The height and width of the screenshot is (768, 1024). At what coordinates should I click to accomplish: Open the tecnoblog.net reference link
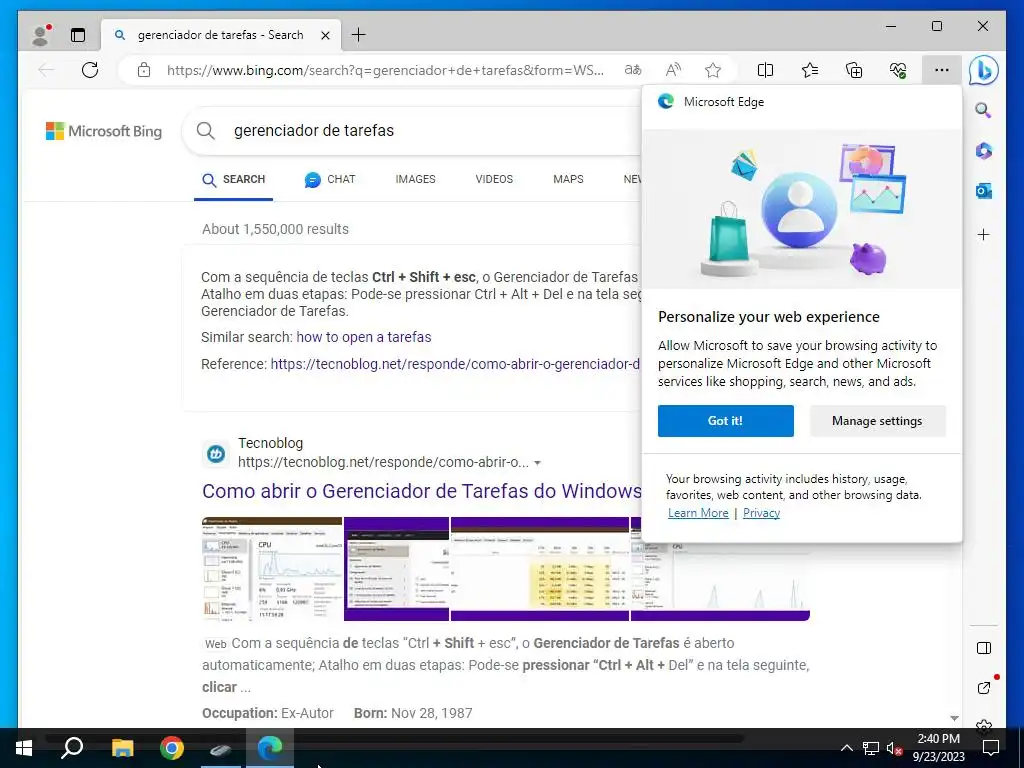click(x=455, y=364)
